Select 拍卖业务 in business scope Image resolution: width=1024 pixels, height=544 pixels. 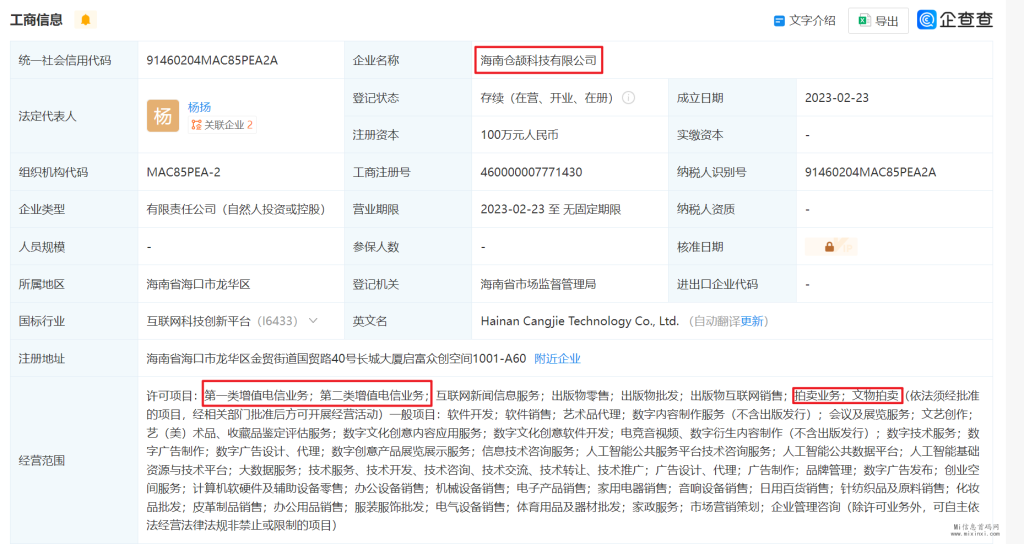click(x=818, y=396)
